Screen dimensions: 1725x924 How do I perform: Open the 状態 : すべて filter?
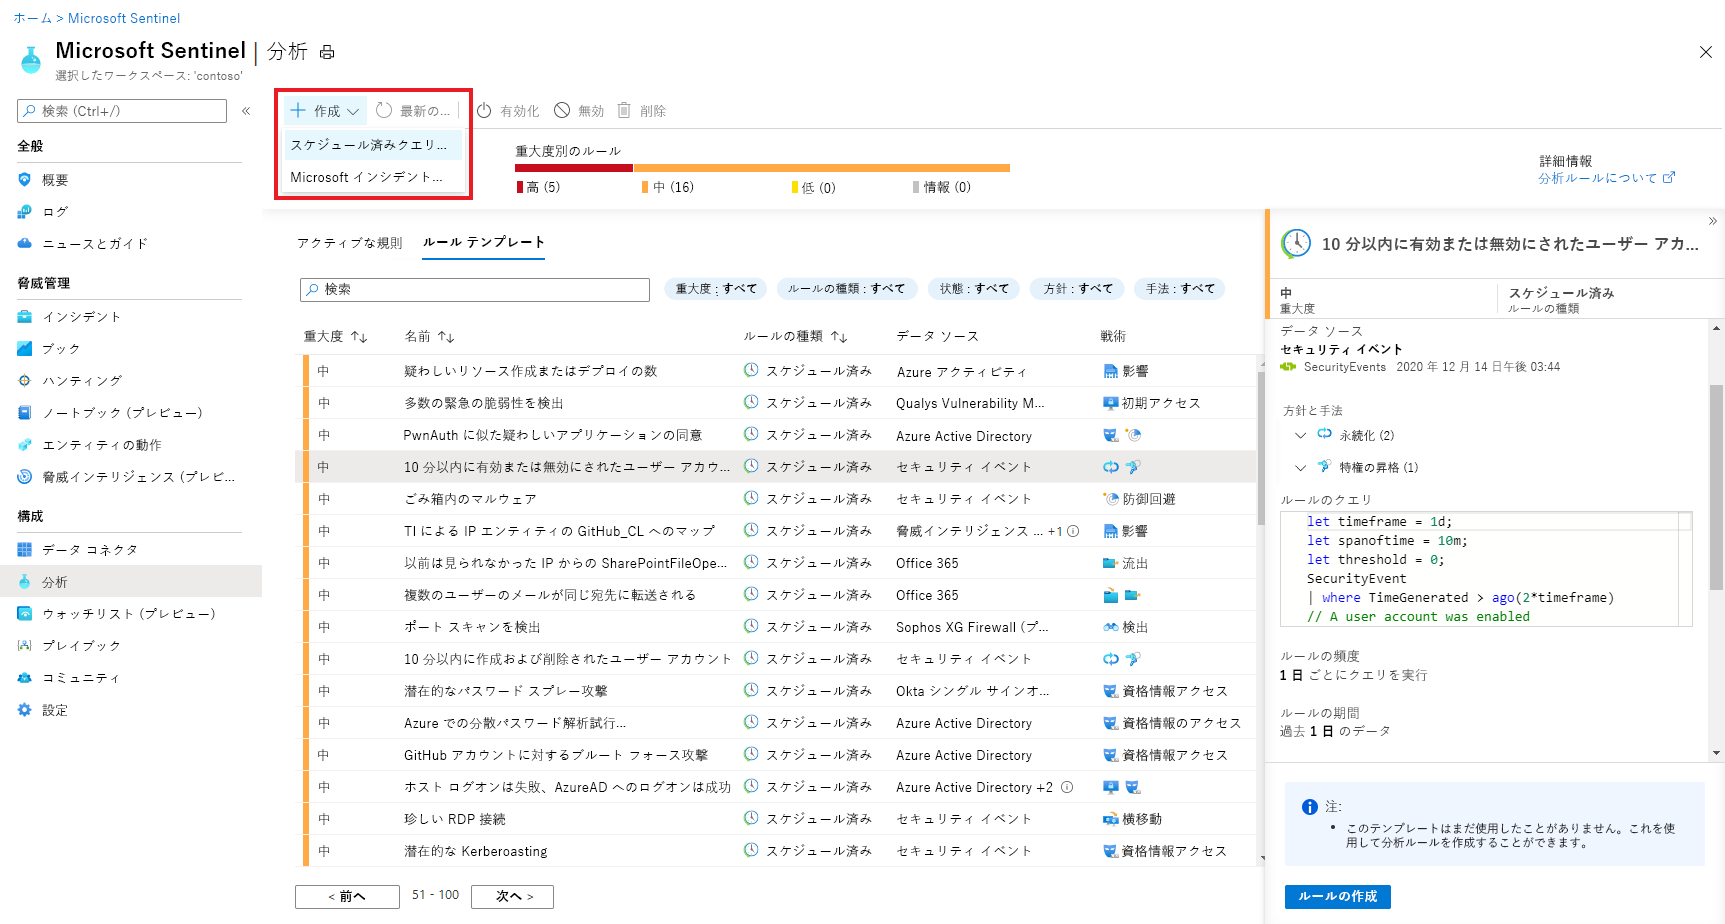974,289
